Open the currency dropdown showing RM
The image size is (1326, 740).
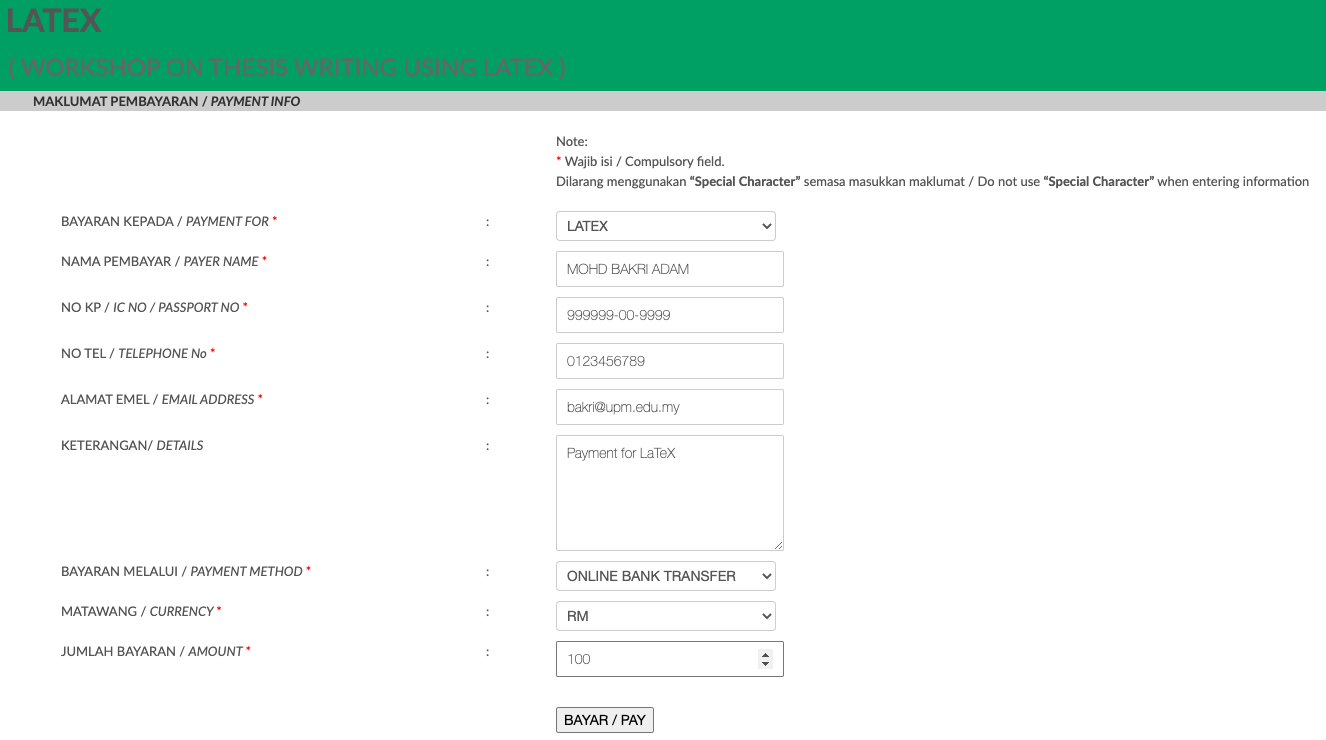(x=665, y=616)
